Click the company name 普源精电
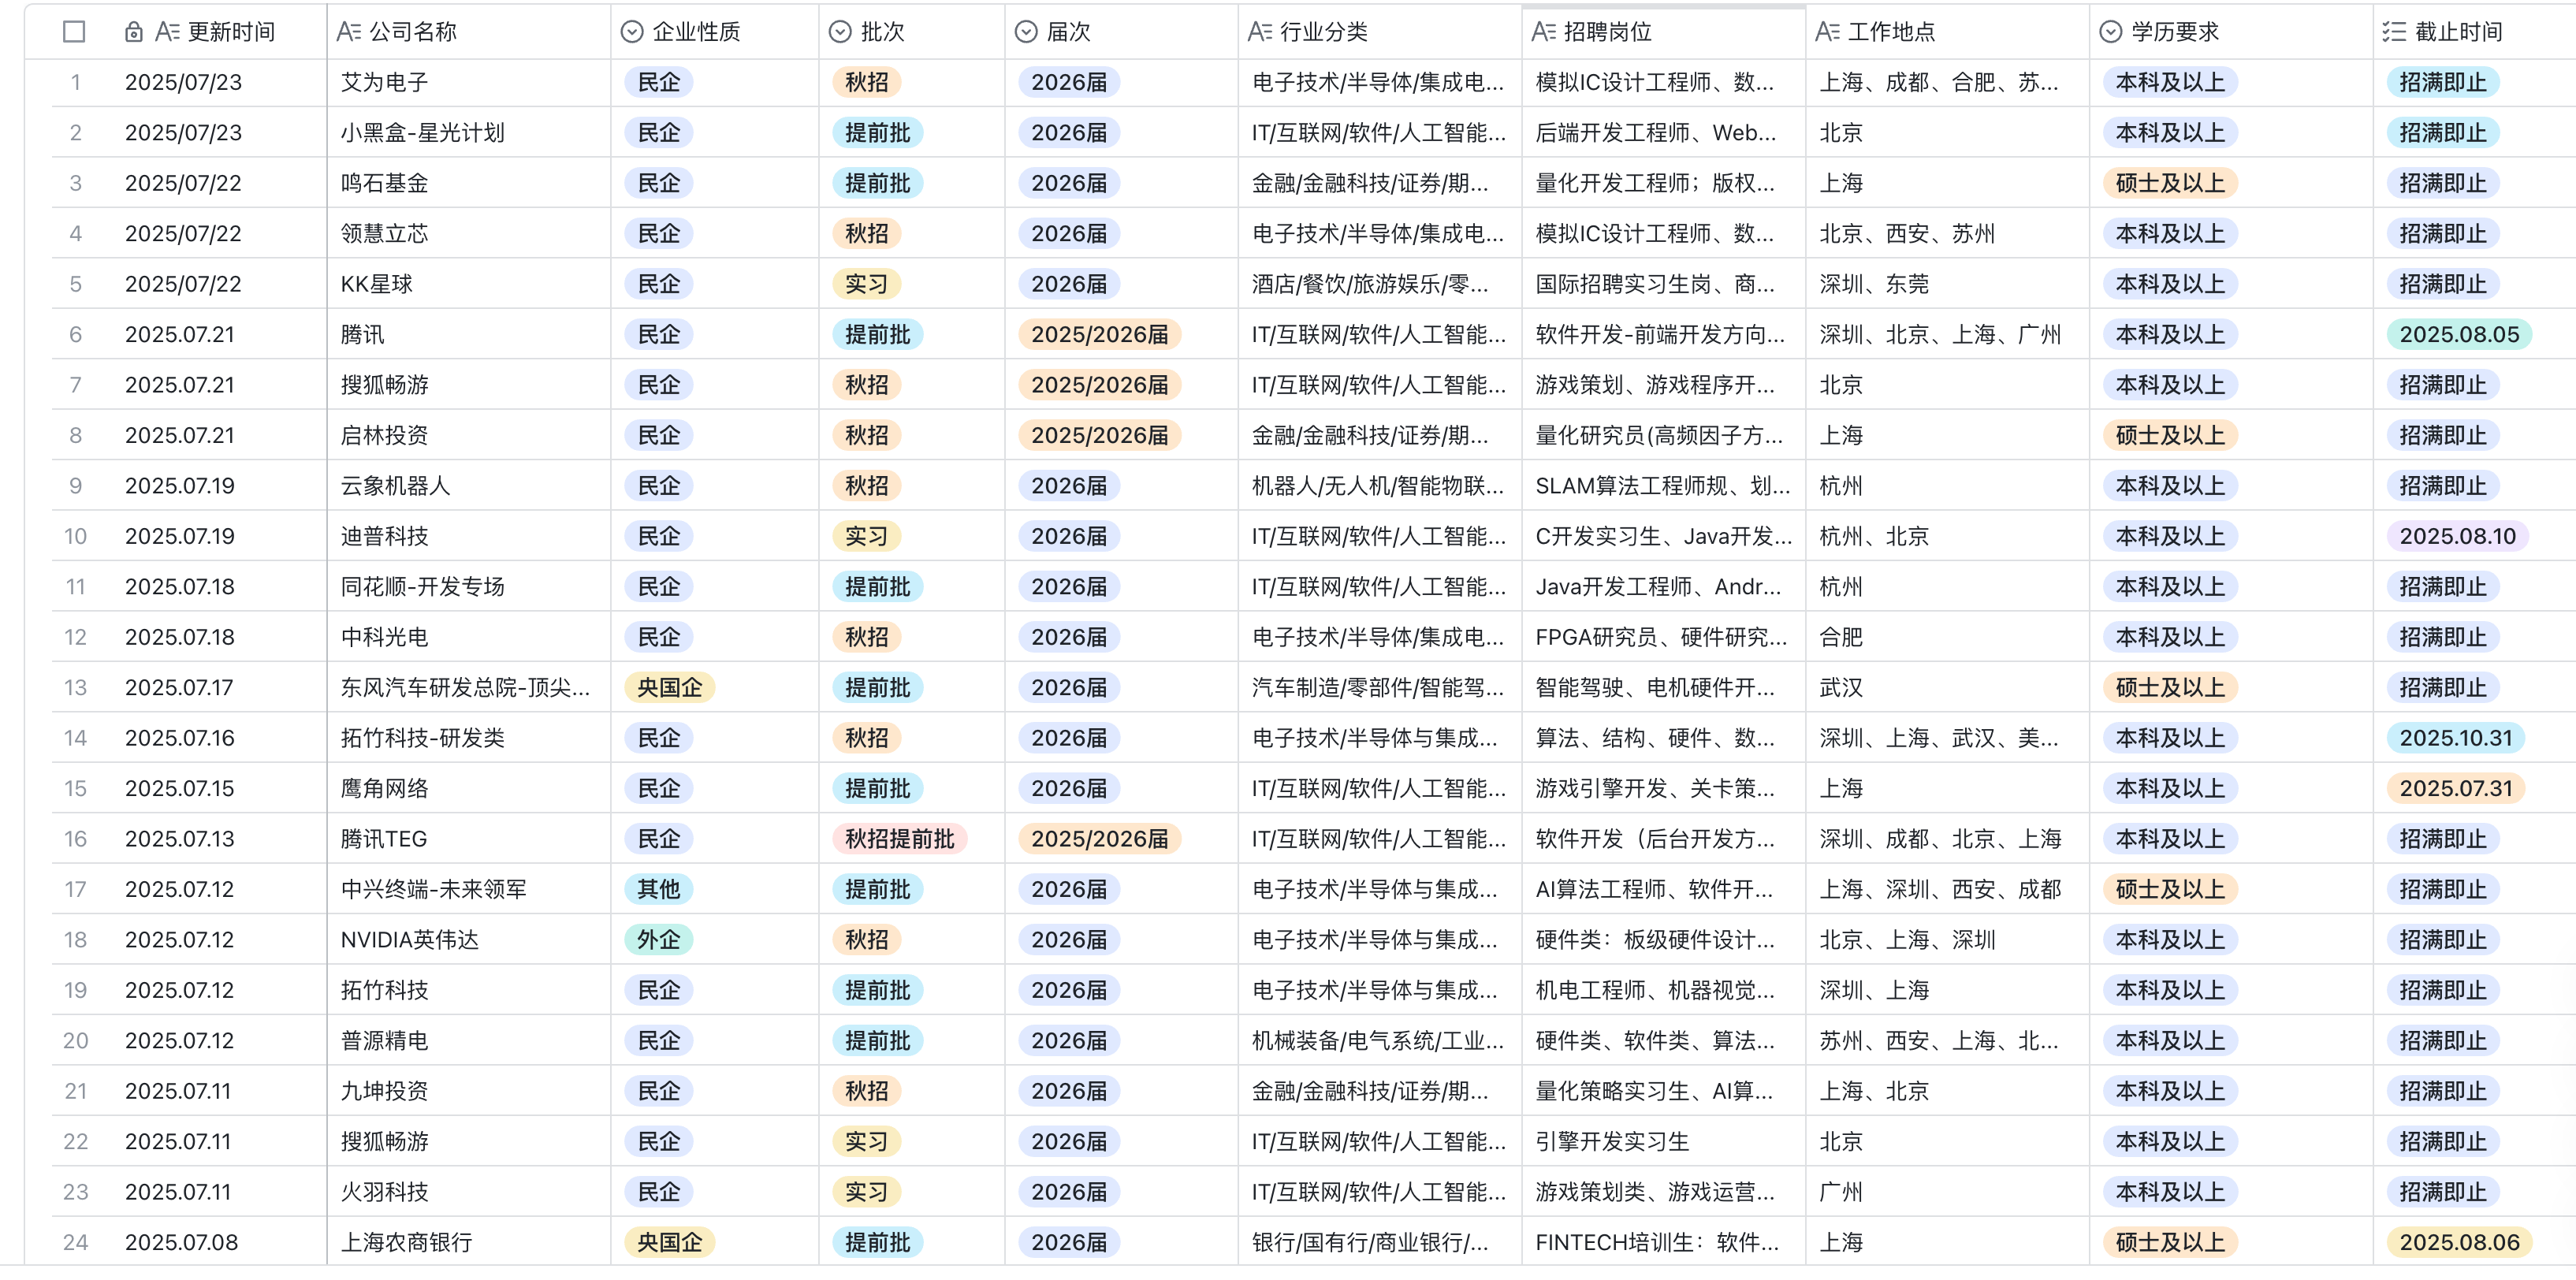The height and width of the screenshot is (1280, 2576). pos(384,1041)
